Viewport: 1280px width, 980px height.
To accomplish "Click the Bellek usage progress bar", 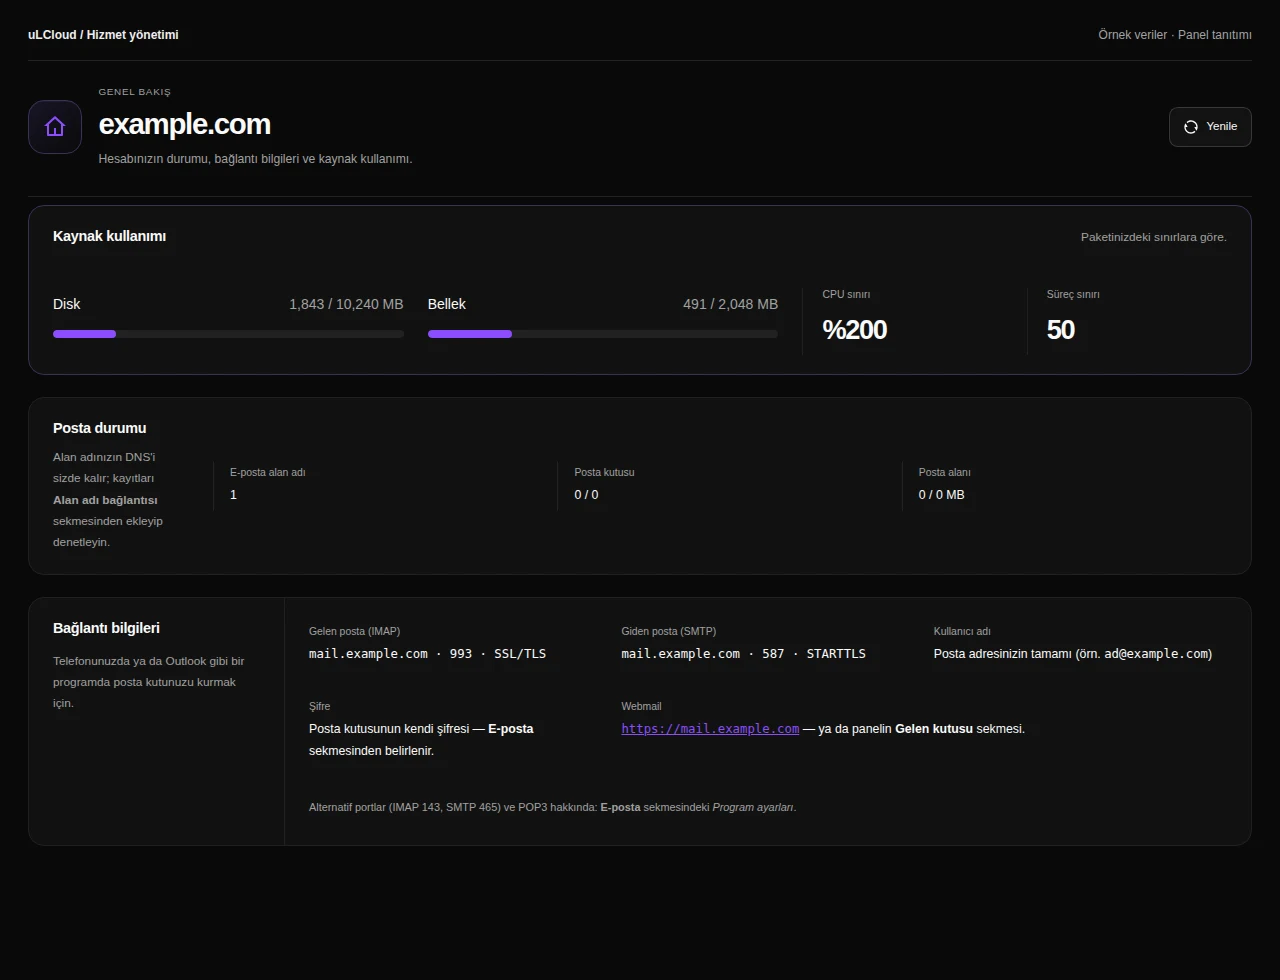I will 603,334.
